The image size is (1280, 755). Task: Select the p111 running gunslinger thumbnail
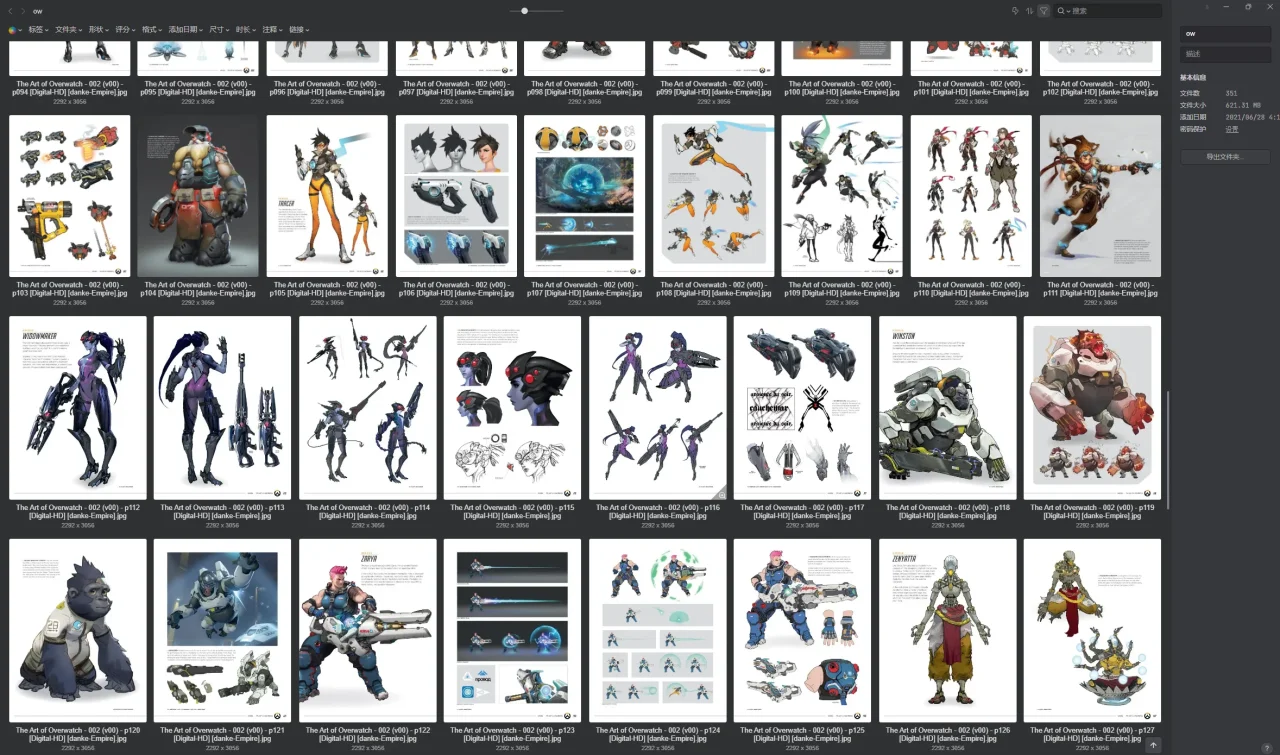[1100, 196]
